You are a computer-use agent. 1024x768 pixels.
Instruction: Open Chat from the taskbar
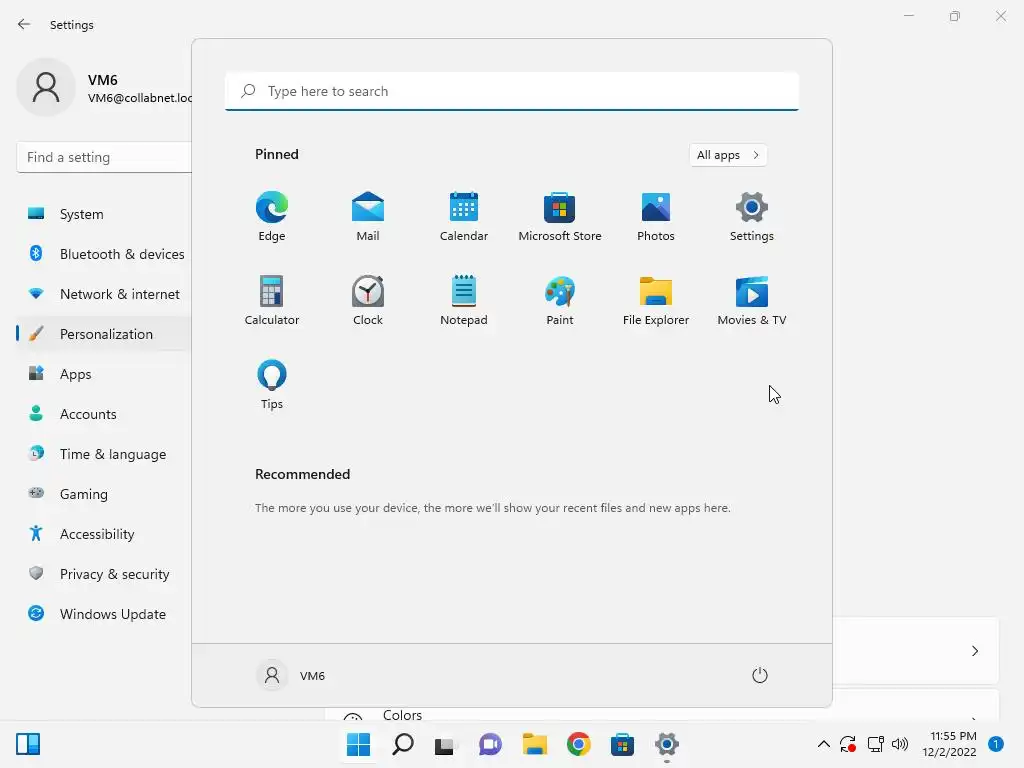(x=490, y=744)
